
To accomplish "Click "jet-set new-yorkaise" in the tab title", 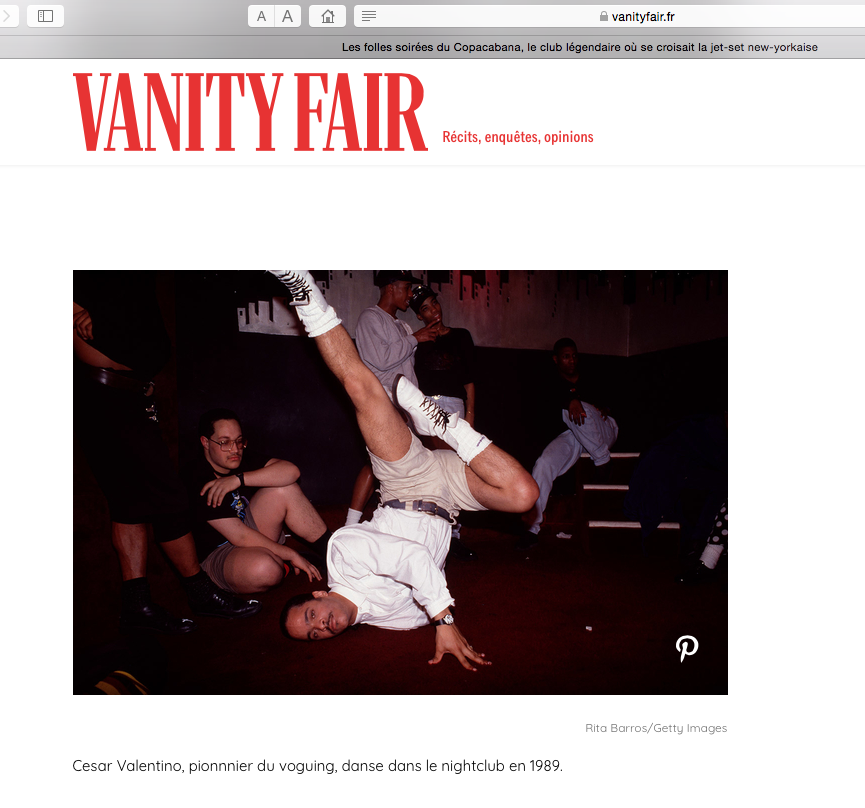I will pos(764,47).
